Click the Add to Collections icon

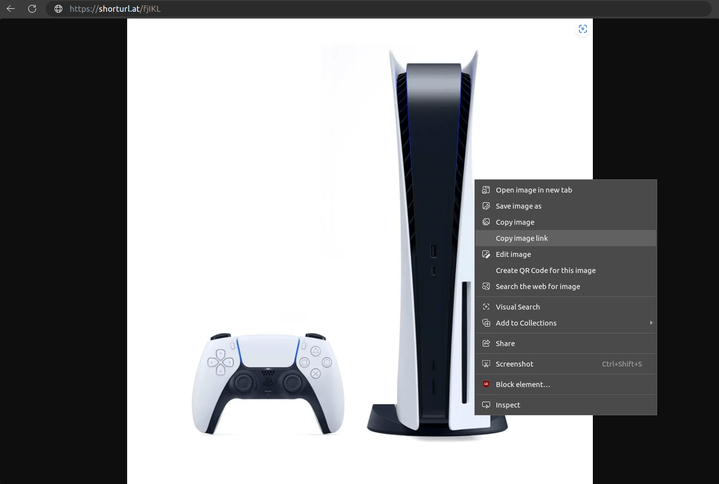click(486, 323)
